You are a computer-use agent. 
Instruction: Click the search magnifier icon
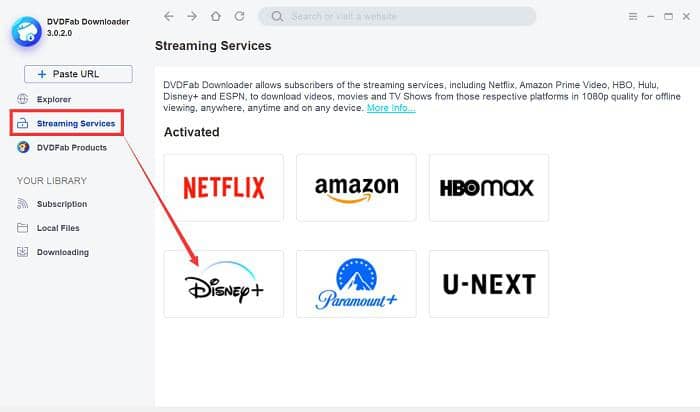(277, 17)
